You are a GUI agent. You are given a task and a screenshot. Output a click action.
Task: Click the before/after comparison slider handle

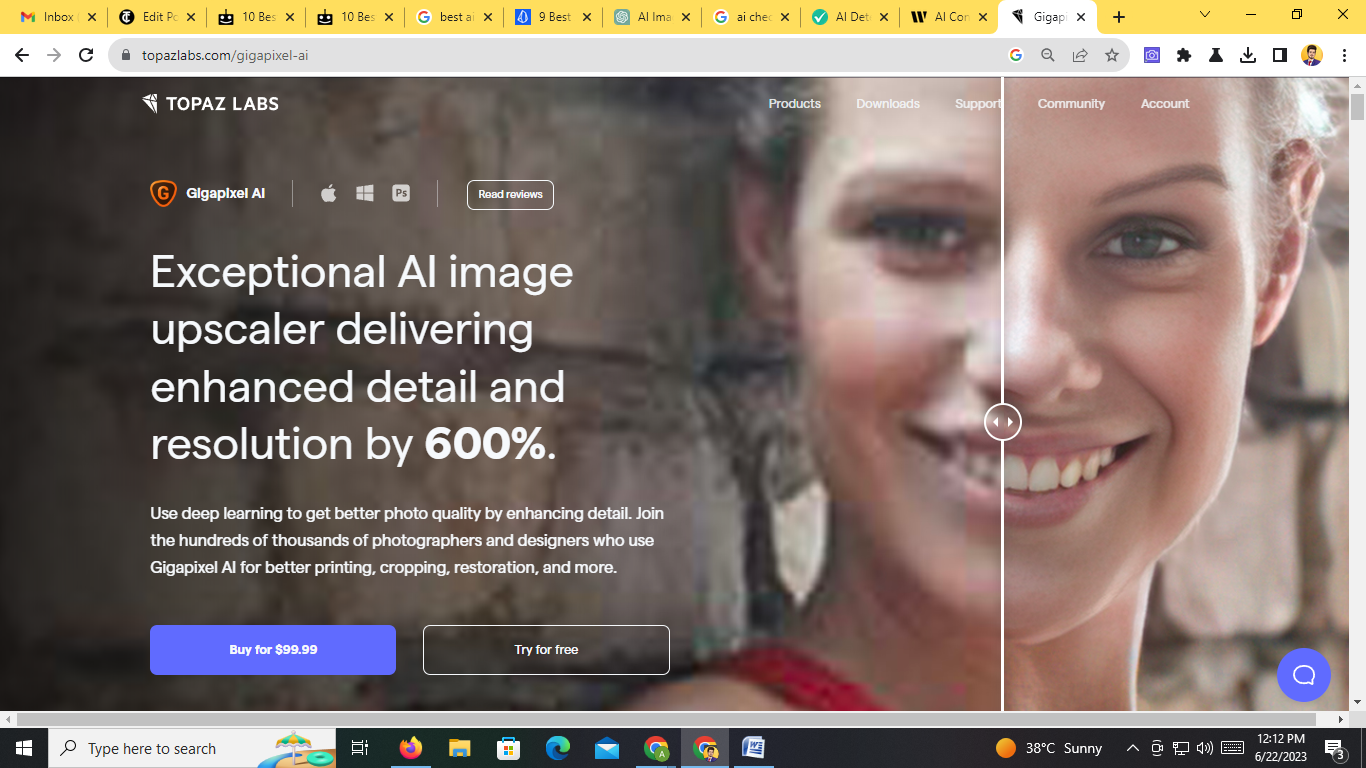pos(1003,422)
